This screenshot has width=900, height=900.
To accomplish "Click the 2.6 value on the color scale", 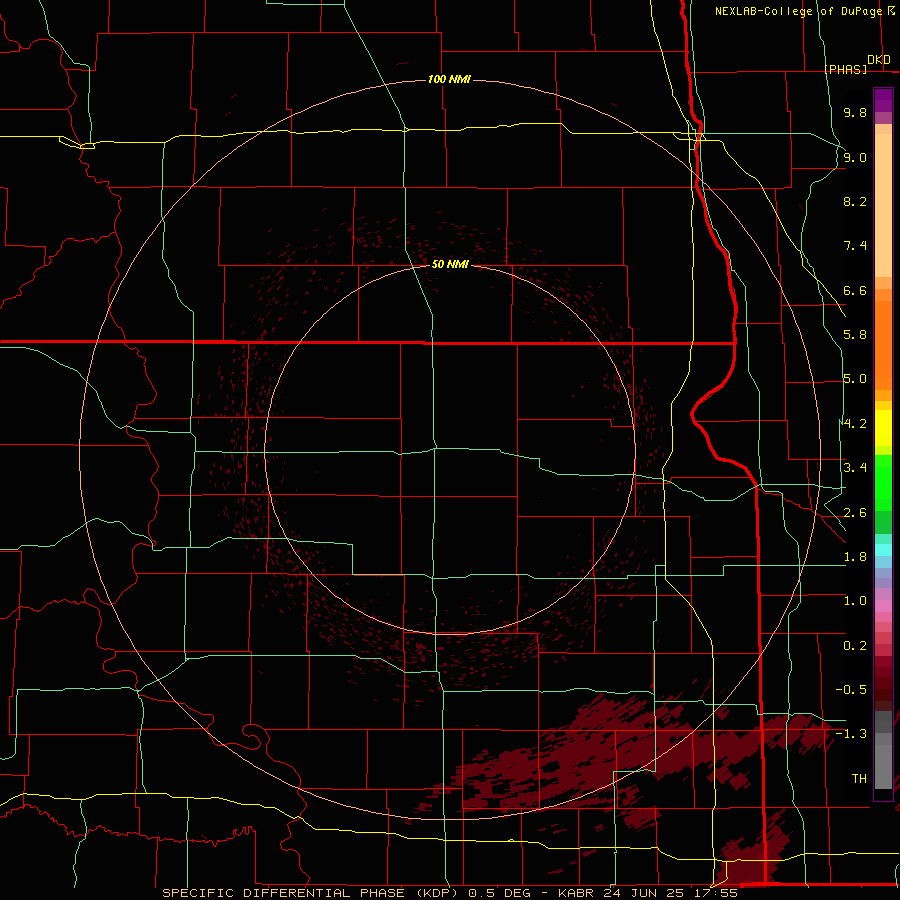I will click(855, 513).
